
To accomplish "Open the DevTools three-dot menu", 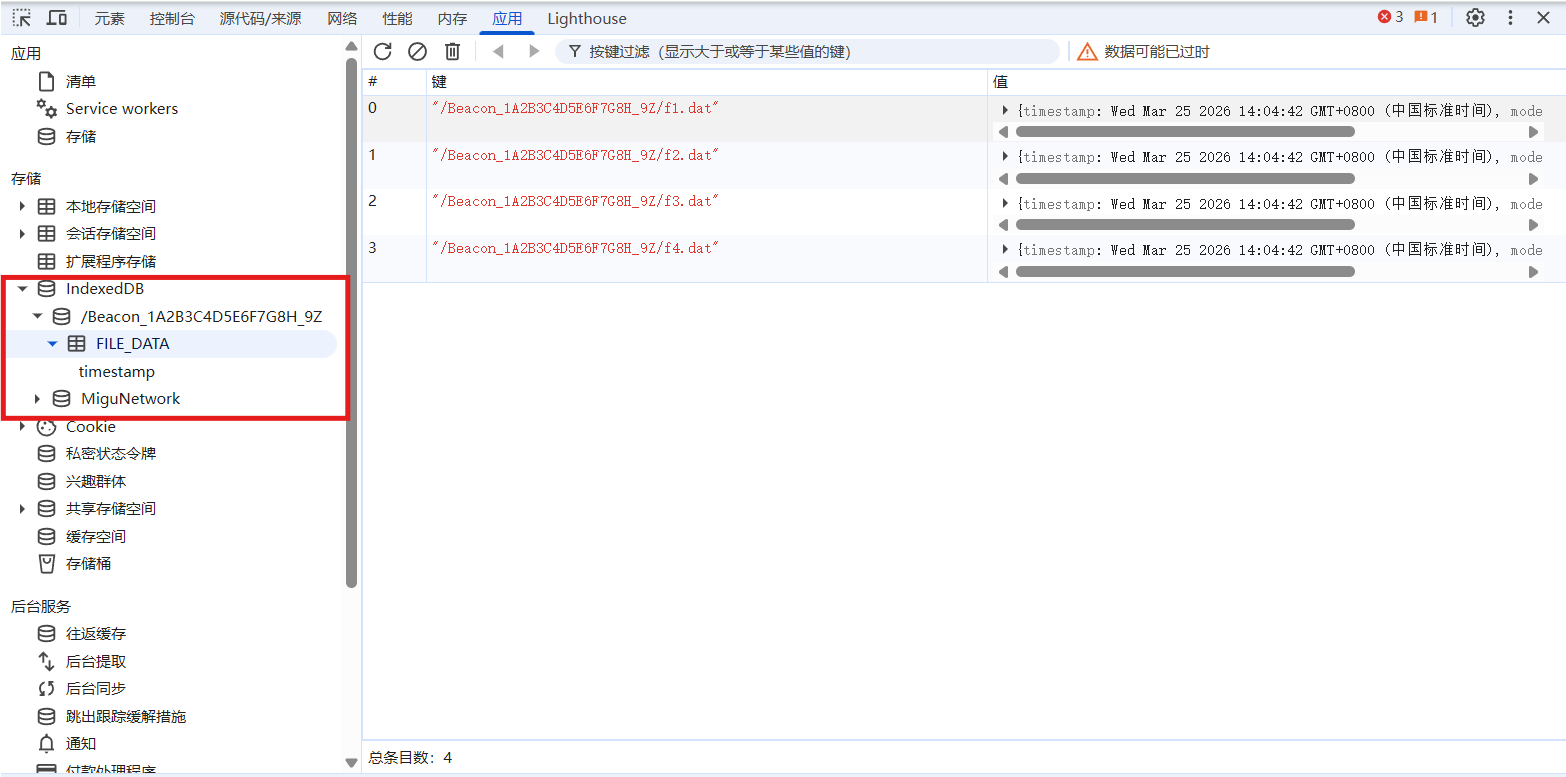I will click(x=1510, y=18).
